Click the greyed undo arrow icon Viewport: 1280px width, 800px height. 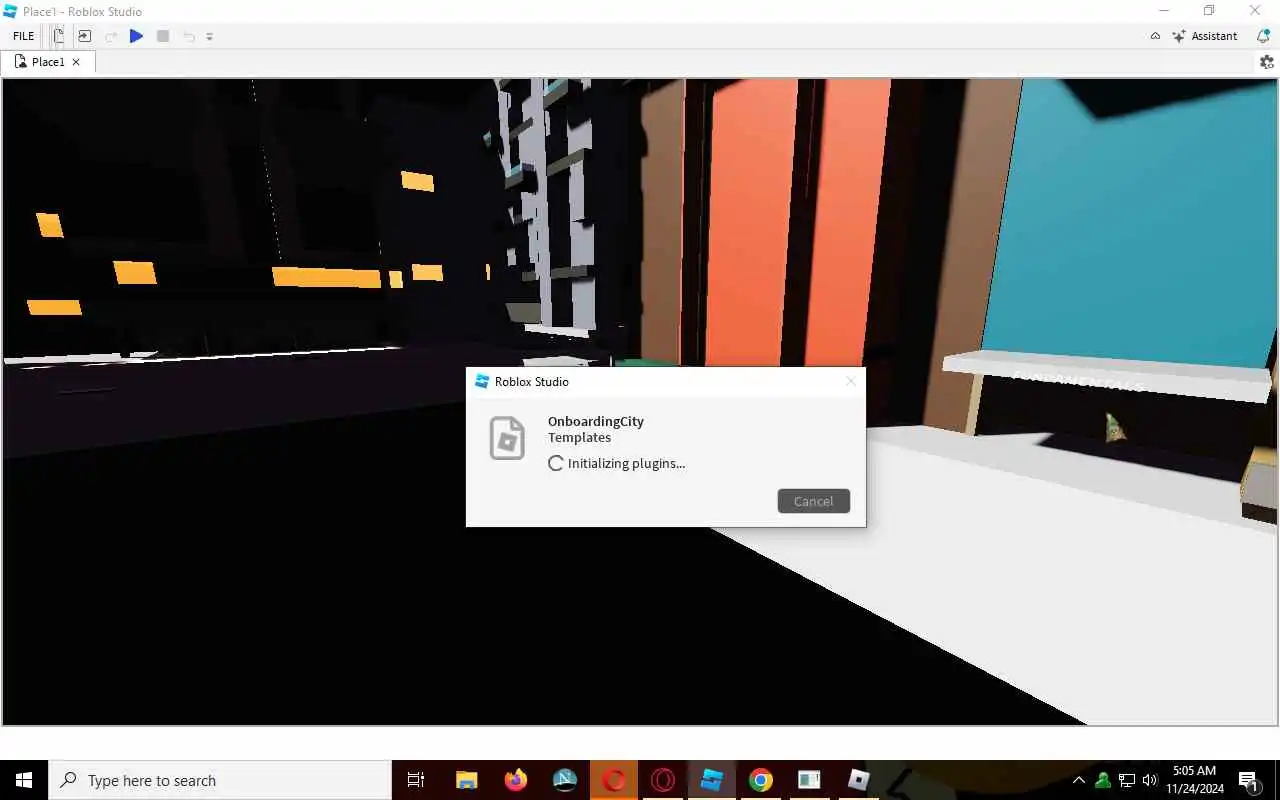click(x=189, y=36)
